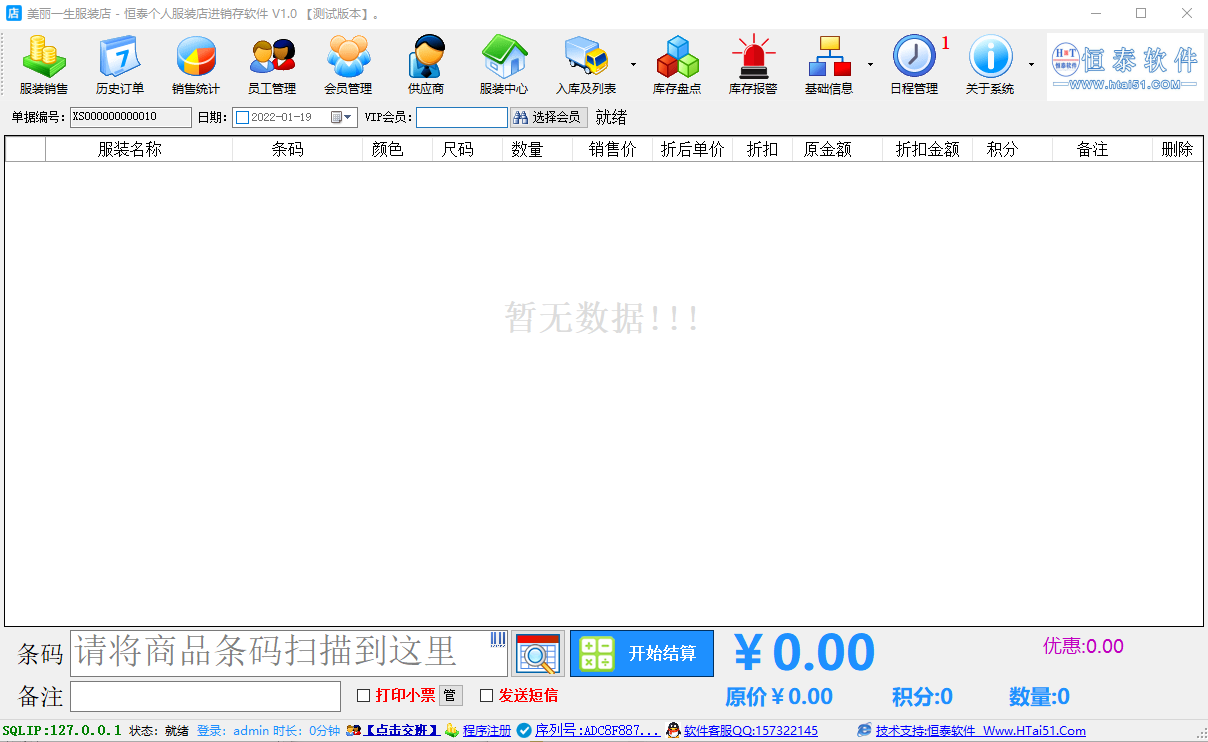Expand the 入库及列表 dropdown arrow

[632, 64]
